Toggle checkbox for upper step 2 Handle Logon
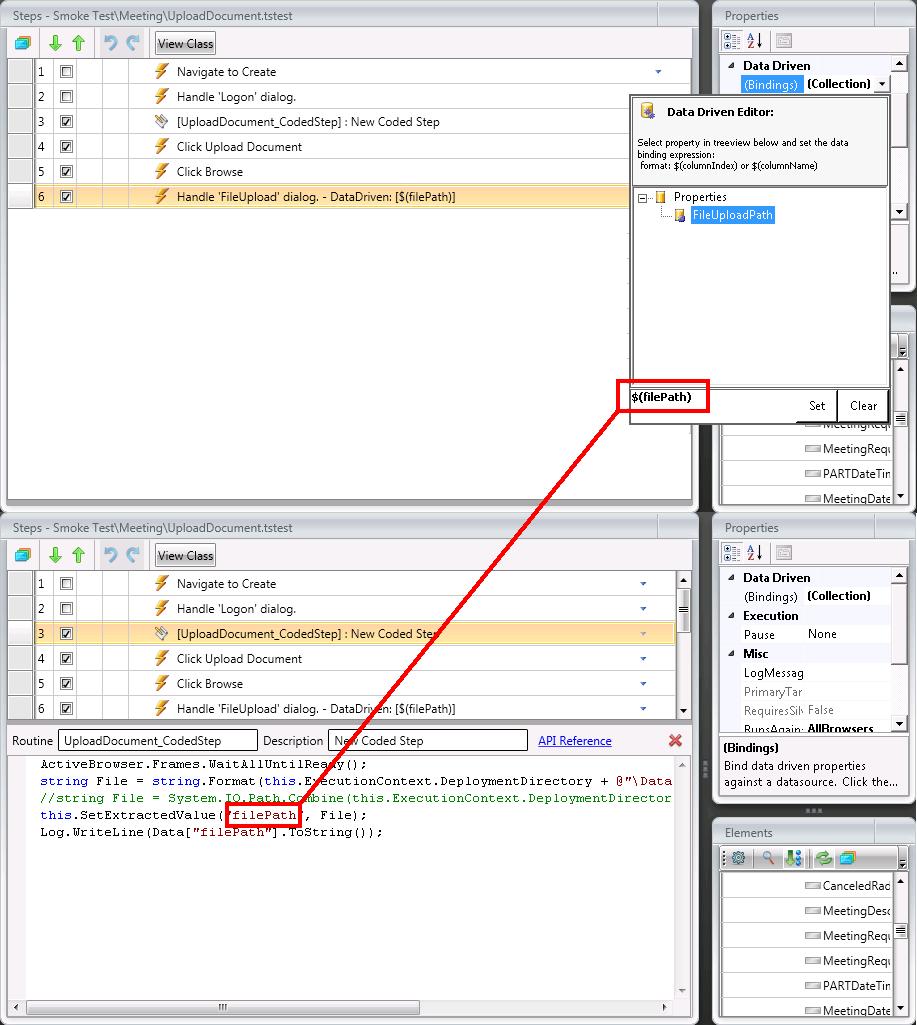 pos(66,97)
